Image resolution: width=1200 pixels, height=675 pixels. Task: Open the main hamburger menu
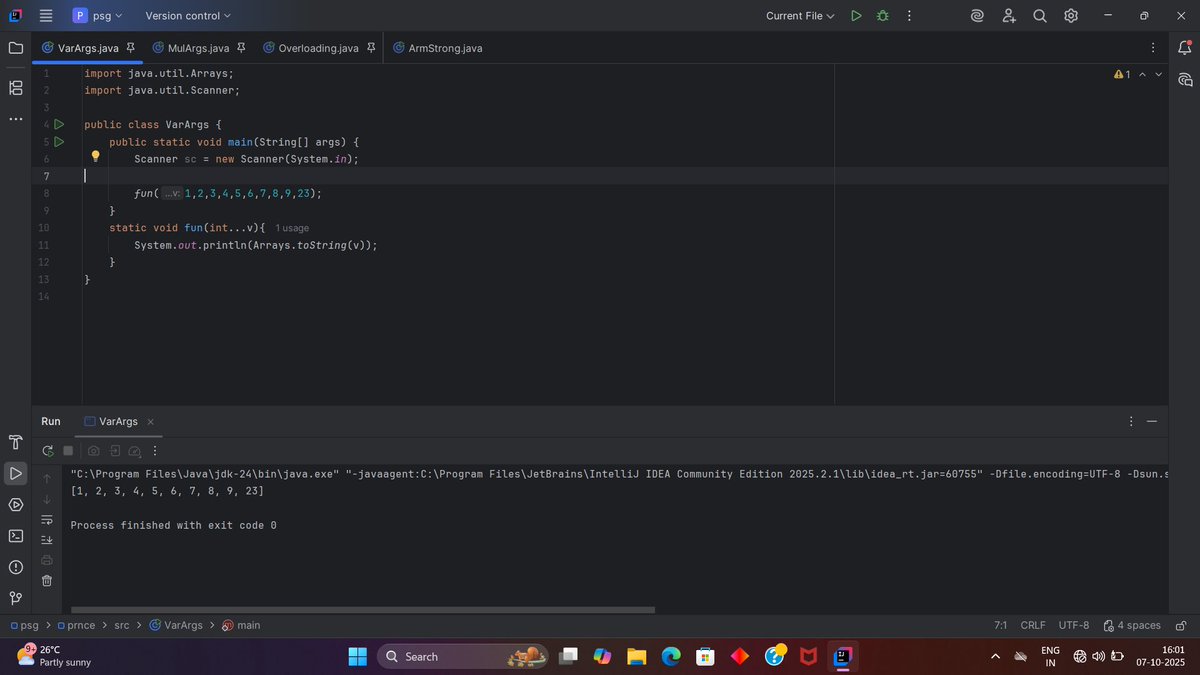point(45,16)
